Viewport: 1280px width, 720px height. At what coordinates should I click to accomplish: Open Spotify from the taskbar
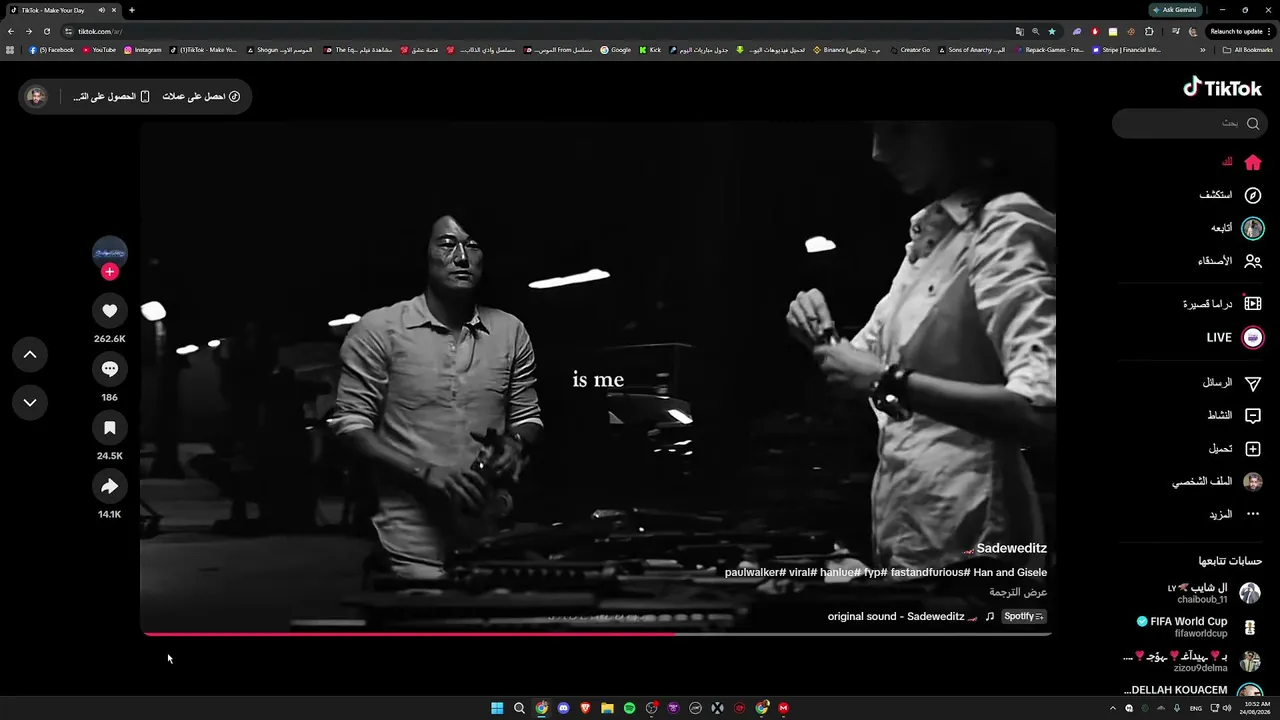[629, 708]
